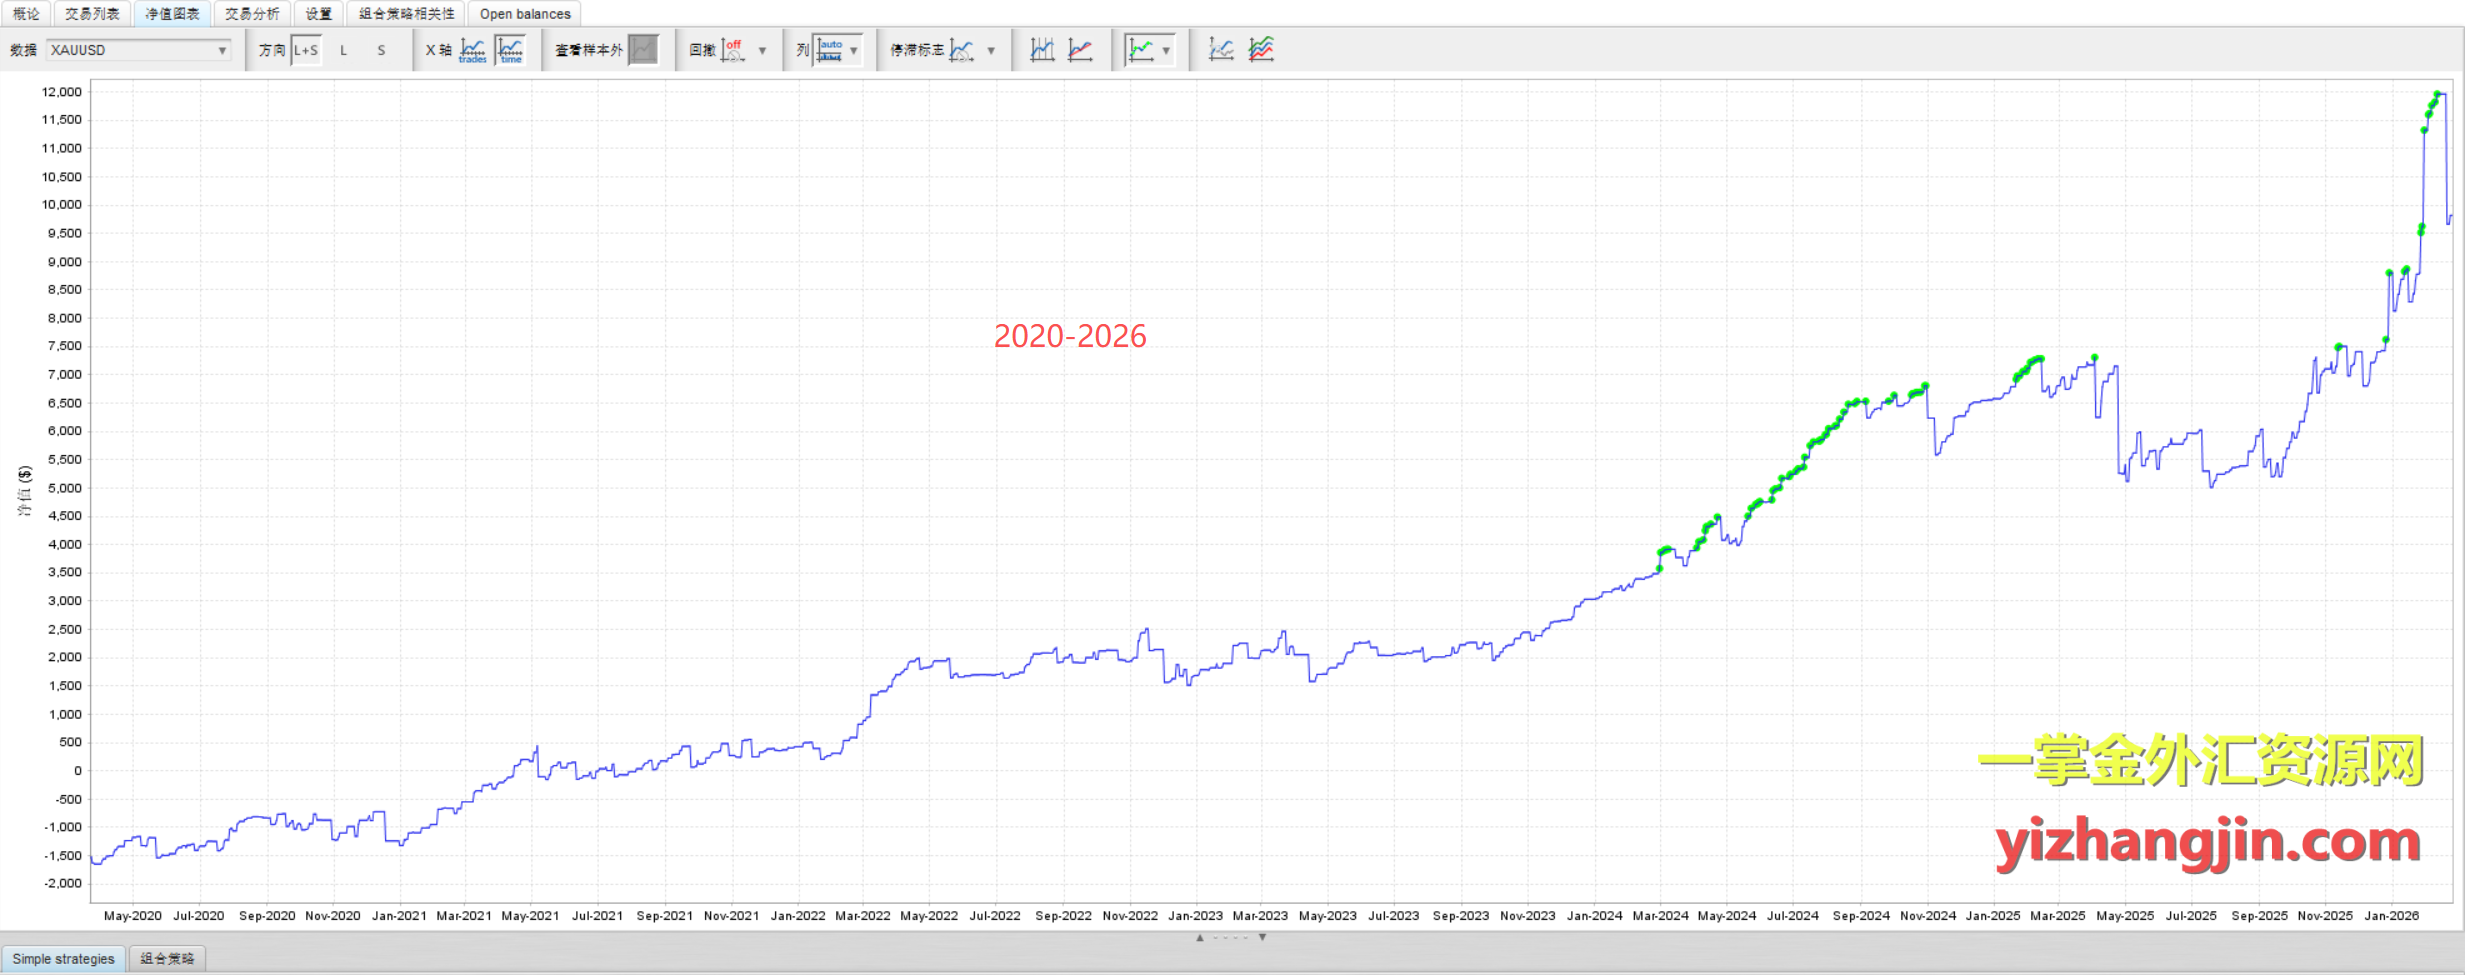Image resolution: width=2465 pixels, height=975 pixels.
Task: Switch to the 组合策略 bottom tab
Action: 167,958
